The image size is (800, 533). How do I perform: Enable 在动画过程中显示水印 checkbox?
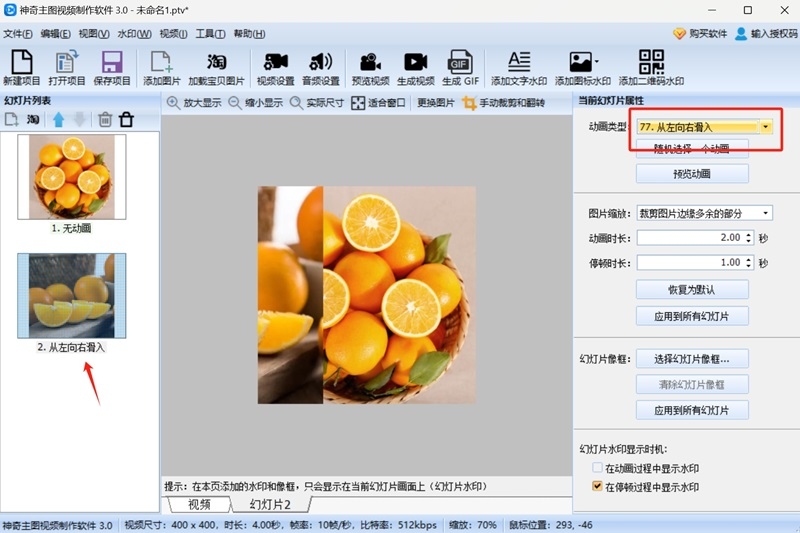pyautogui.click(x=597, y=467)
